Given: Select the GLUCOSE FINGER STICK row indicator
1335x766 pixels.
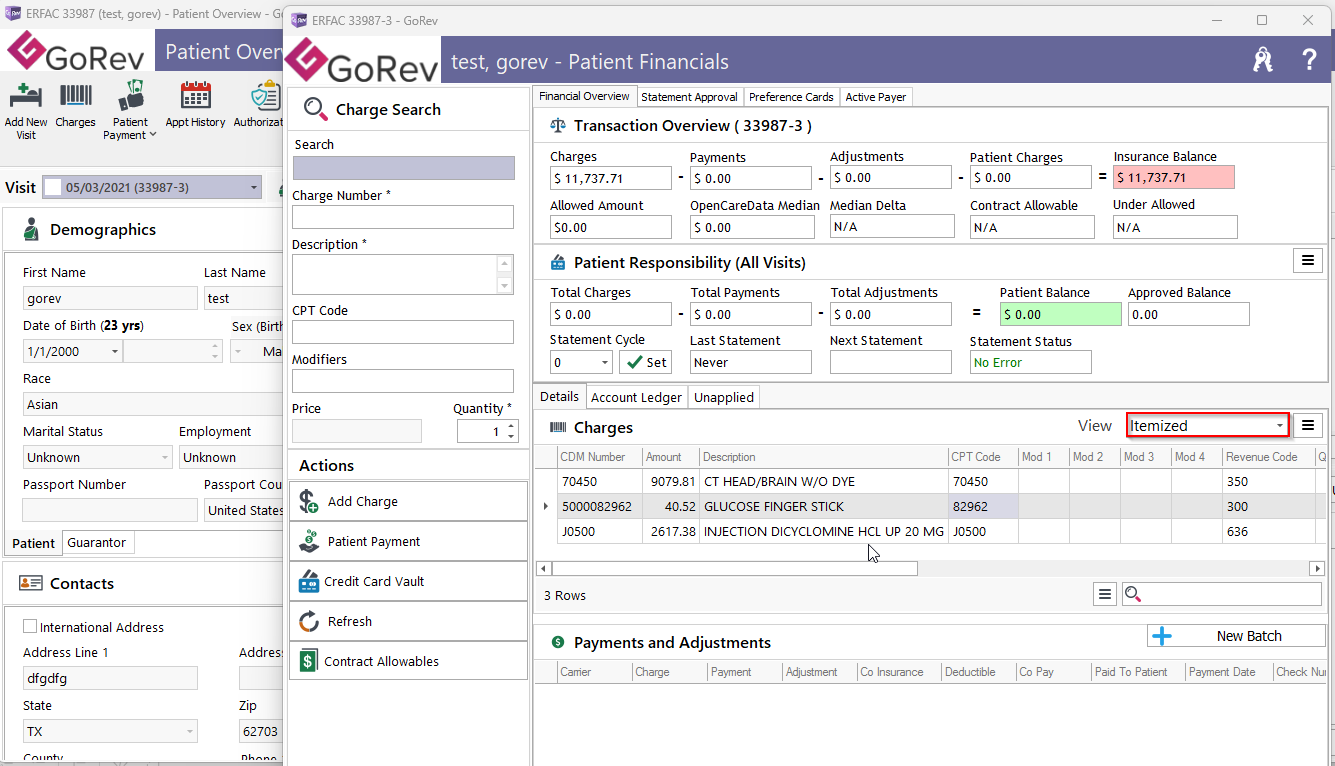Looking at the screenshot, I should [545, 506].
